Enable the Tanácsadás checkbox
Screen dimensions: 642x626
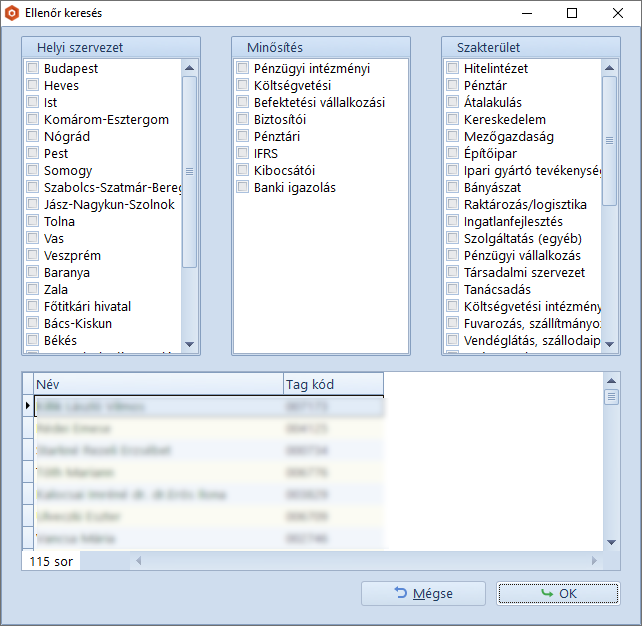coord(453,290)
